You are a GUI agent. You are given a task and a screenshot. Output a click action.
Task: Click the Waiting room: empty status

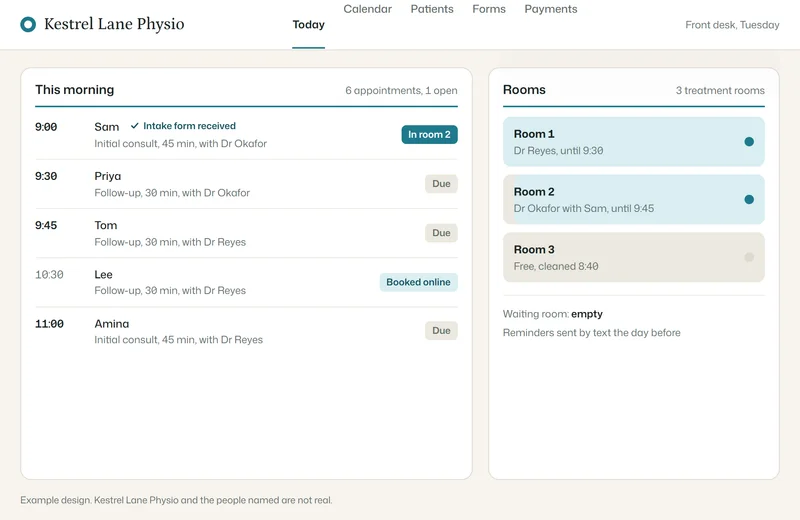(x=553, y=314)
